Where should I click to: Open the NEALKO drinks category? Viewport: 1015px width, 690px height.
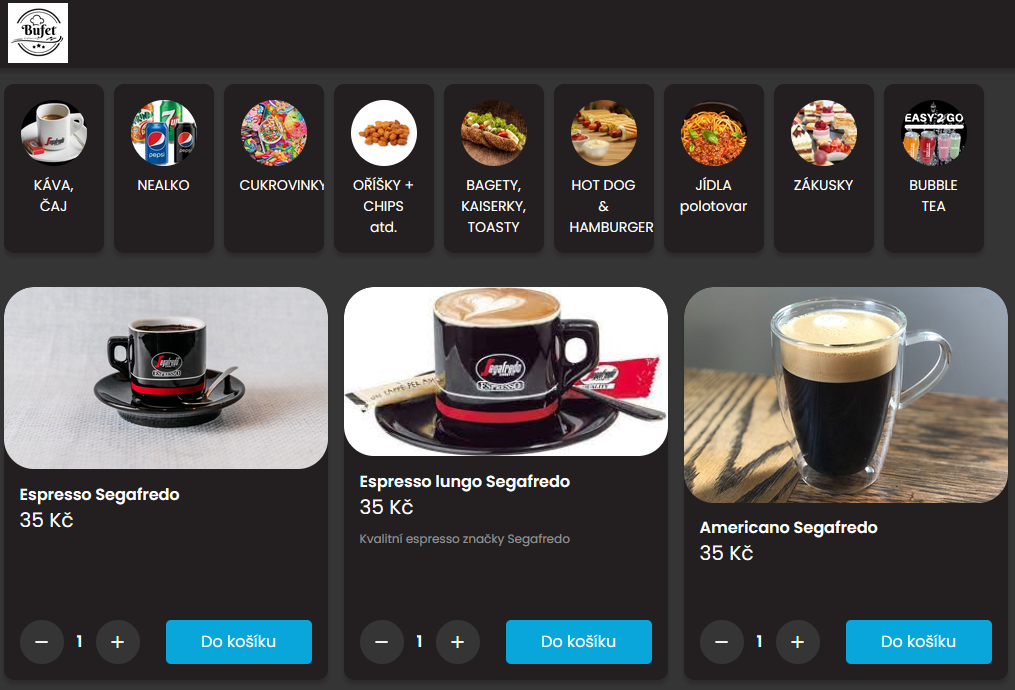[x=164, y=168]
